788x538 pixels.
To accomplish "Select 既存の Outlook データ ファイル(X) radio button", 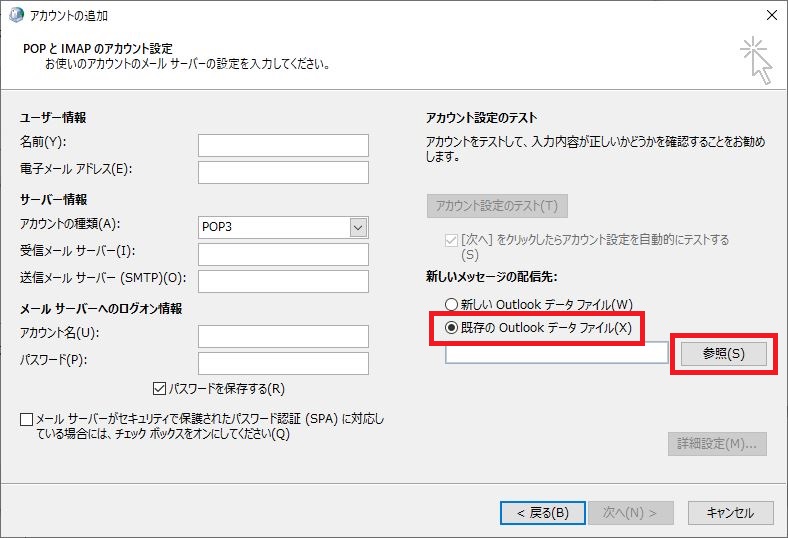I will [x=451, y=328].
